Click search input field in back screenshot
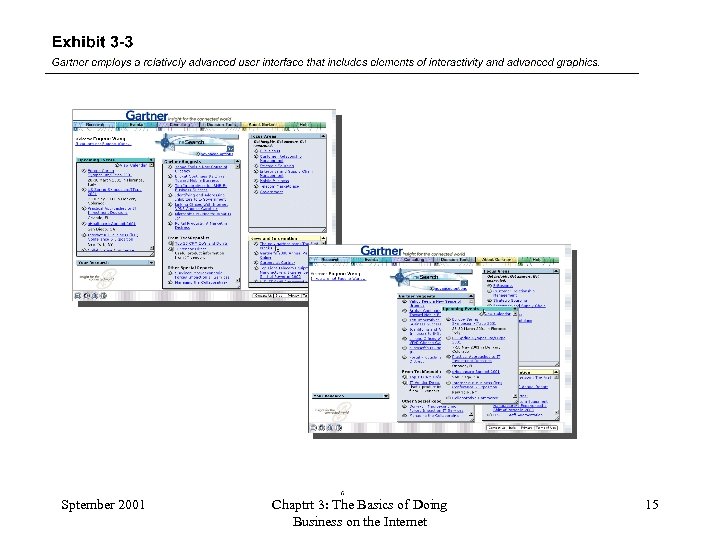Image resolution: width=720 pixels, height=540 pixels. [201, 148]
